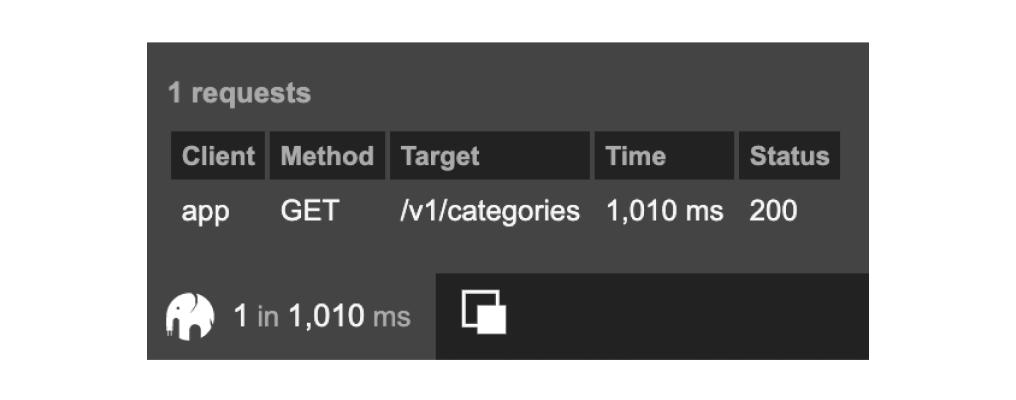1016x400 pixels.
Task: Select the 'app' client cell
Action: (x=206, y=212)
